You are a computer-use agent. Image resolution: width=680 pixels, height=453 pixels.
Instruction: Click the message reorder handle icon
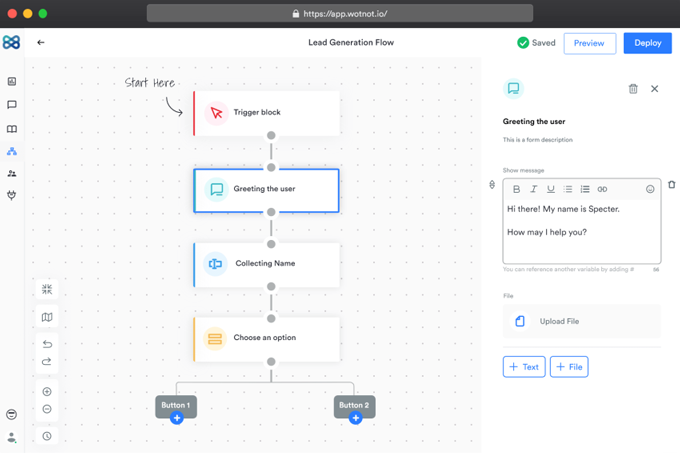click(x=492, y=184)
